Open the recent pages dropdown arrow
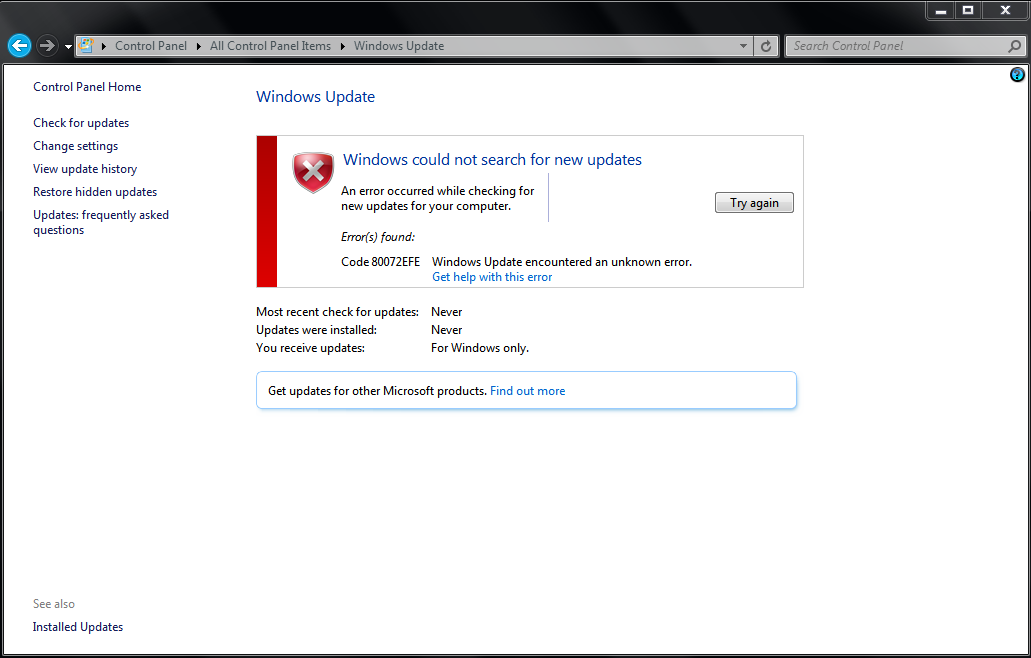The height and width of the screenshot is (658, 1031). coord(68,47)
